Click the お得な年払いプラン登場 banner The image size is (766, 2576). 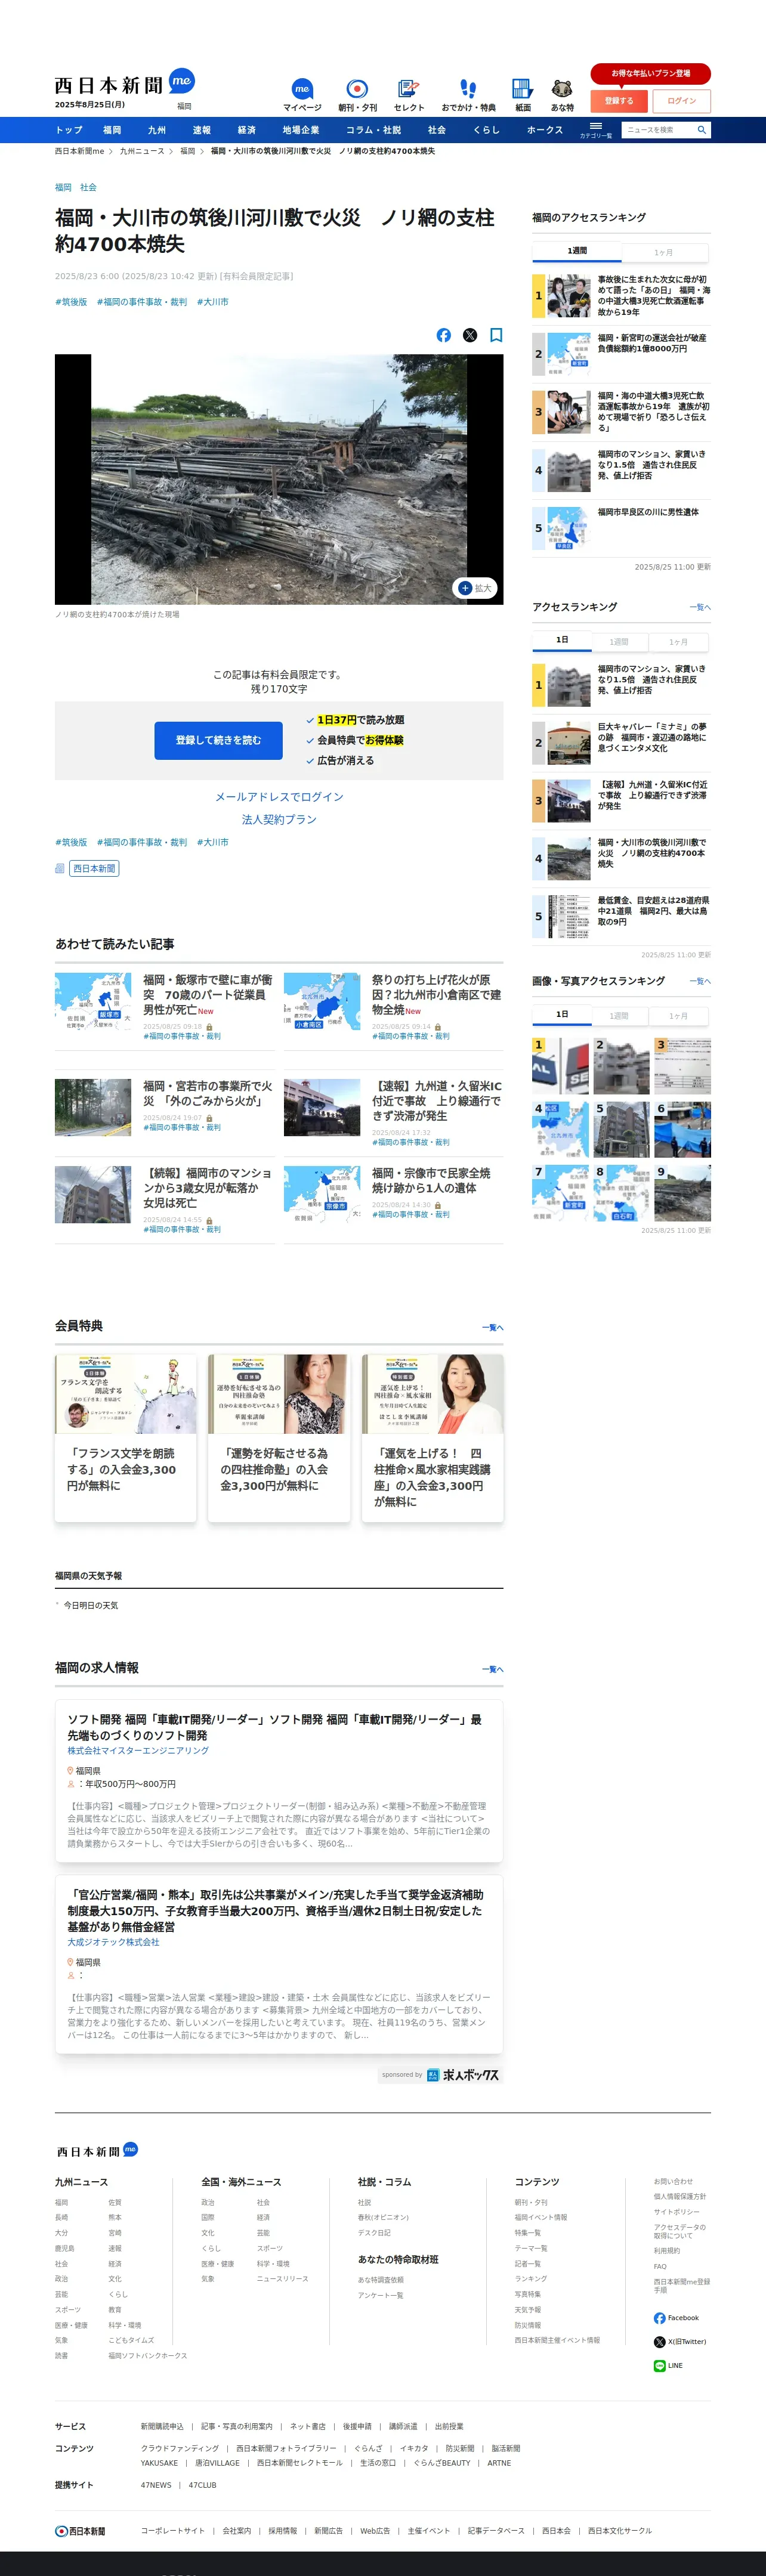click(650, 73)
